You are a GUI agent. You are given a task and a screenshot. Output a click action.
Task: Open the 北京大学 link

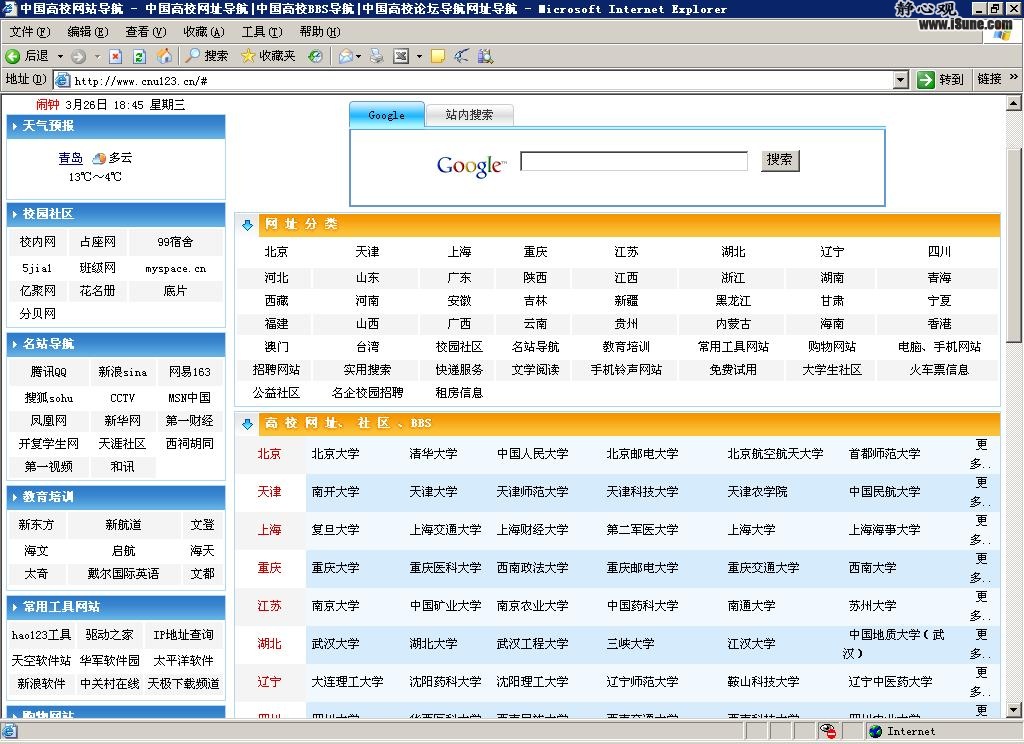click(335, 453)
